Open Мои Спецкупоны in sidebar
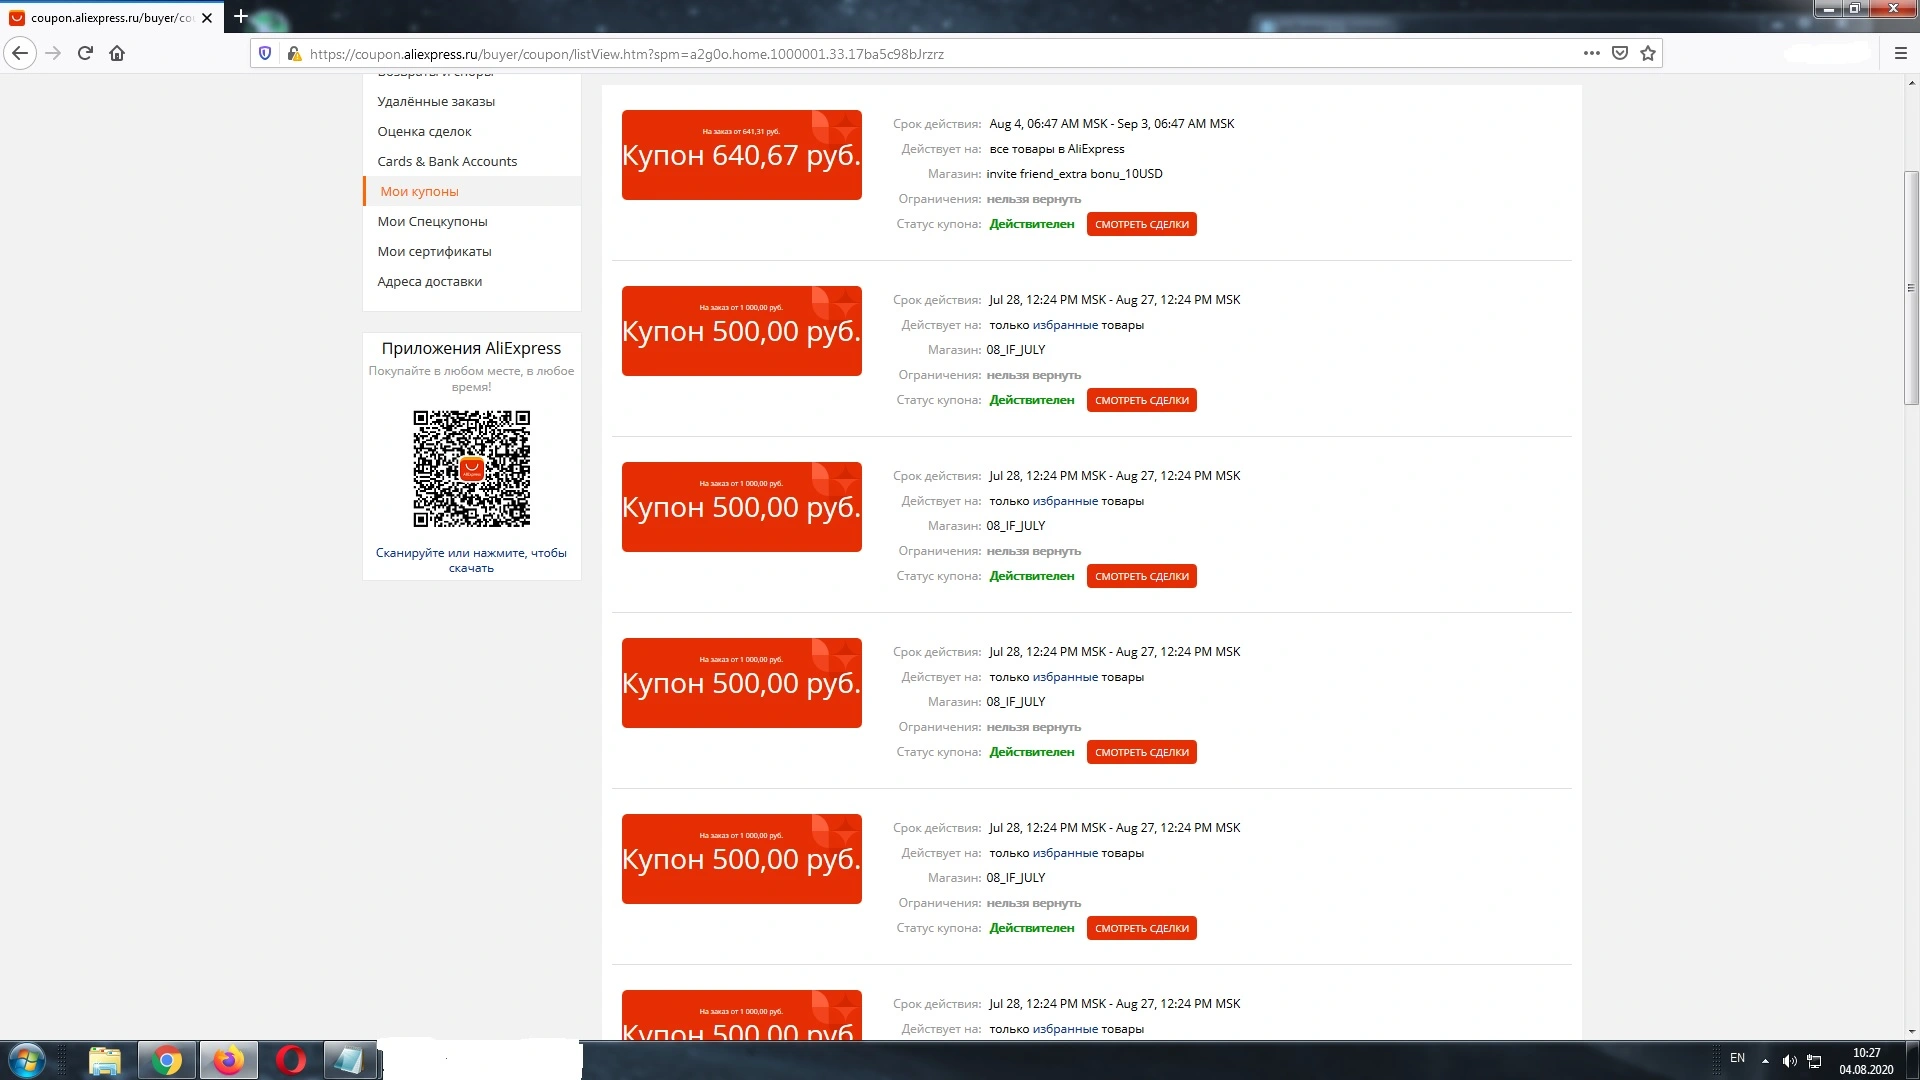Image resolution: width=1920 pixels, height=1080 pixels. [x=432, y=221]
